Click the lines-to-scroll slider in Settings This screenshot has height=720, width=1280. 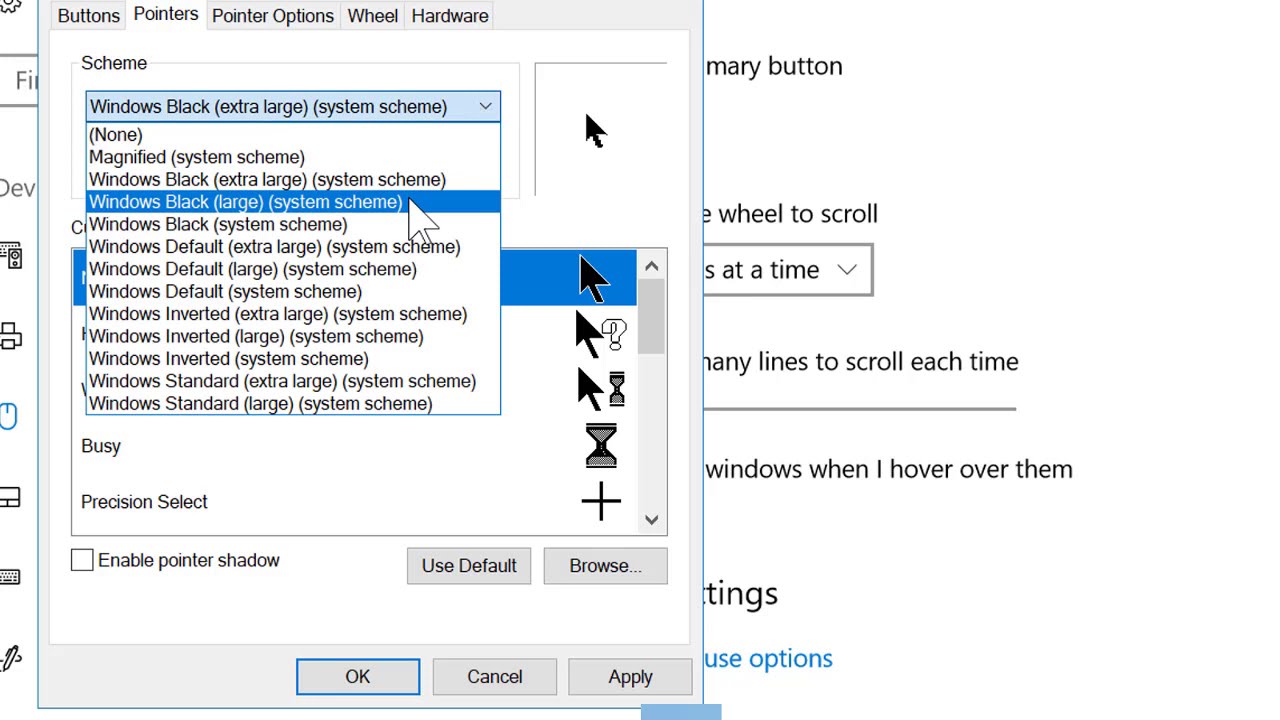pyautogui.click(x=860, y=408)
